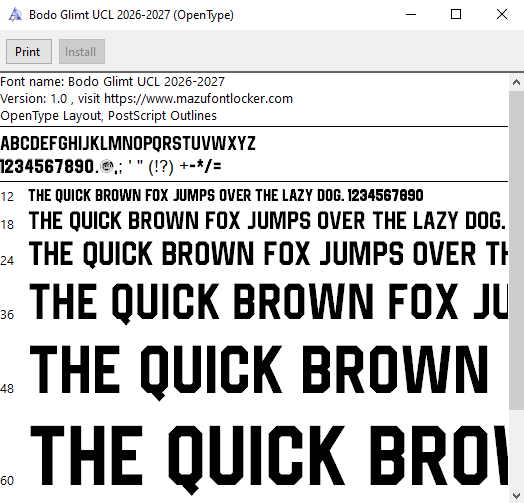Click the scrollbar down arrow
This screenshot has width=524, height=503.
tap(516, 495)
